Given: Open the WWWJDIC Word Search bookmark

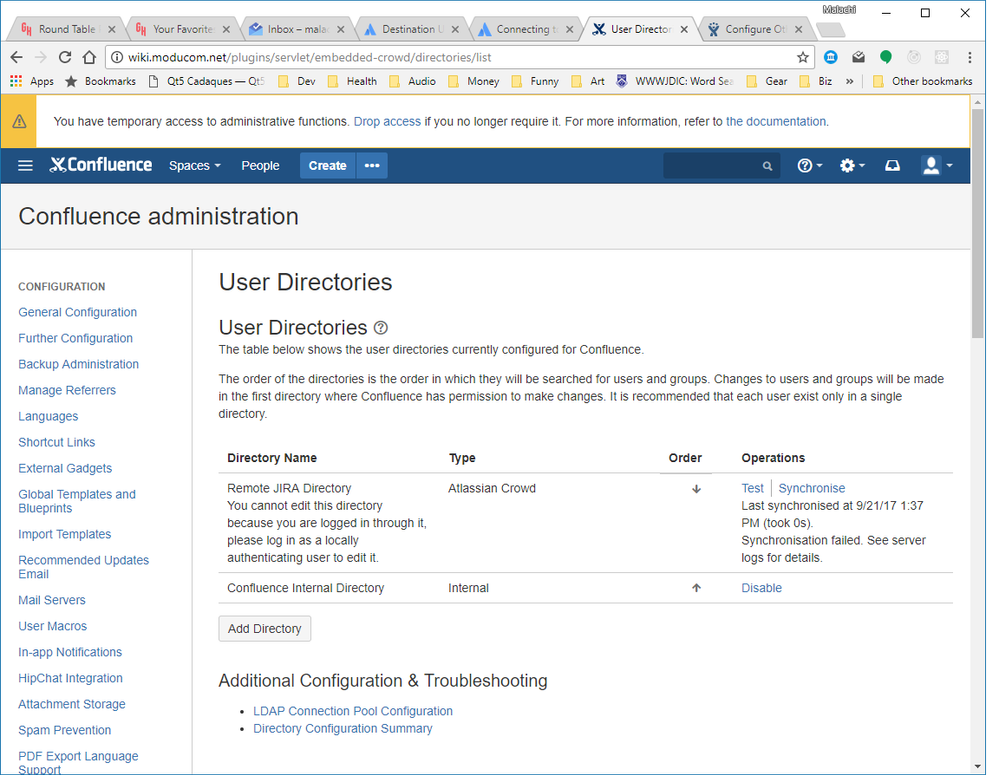Looking at the screenshot, I should [675, 82].
